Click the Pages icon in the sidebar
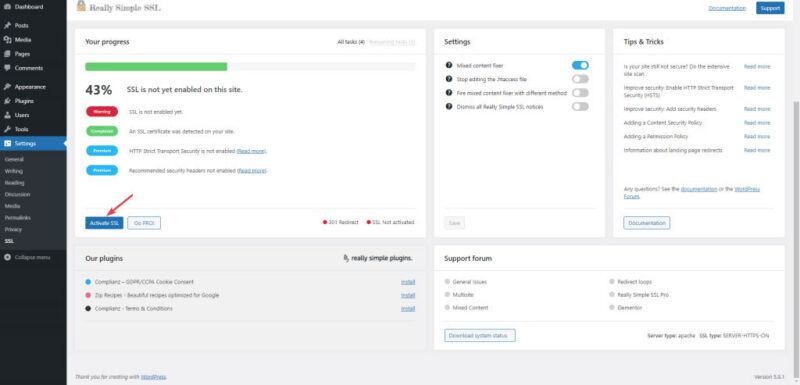The image size is (800, 385). tap(7, 54)
